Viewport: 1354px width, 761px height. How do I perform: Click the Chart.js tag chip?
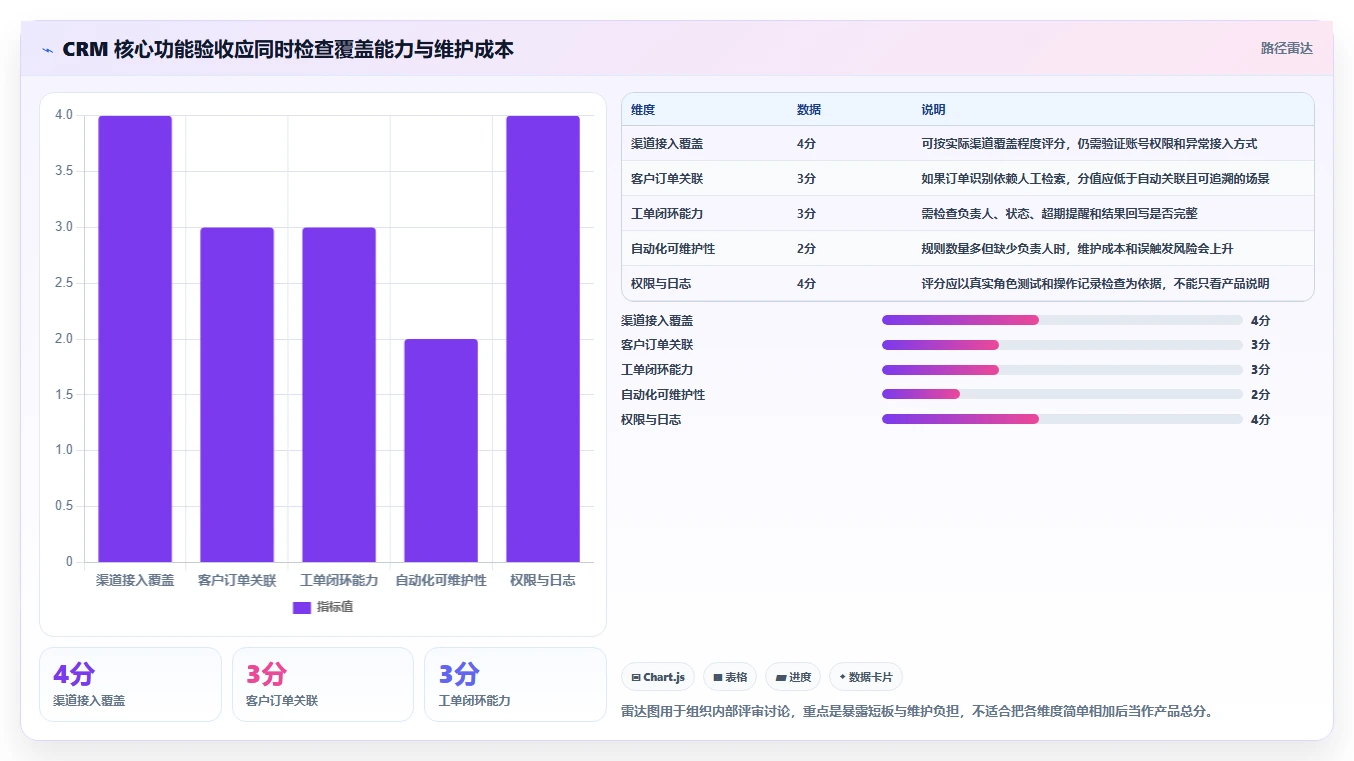[658, 677]
